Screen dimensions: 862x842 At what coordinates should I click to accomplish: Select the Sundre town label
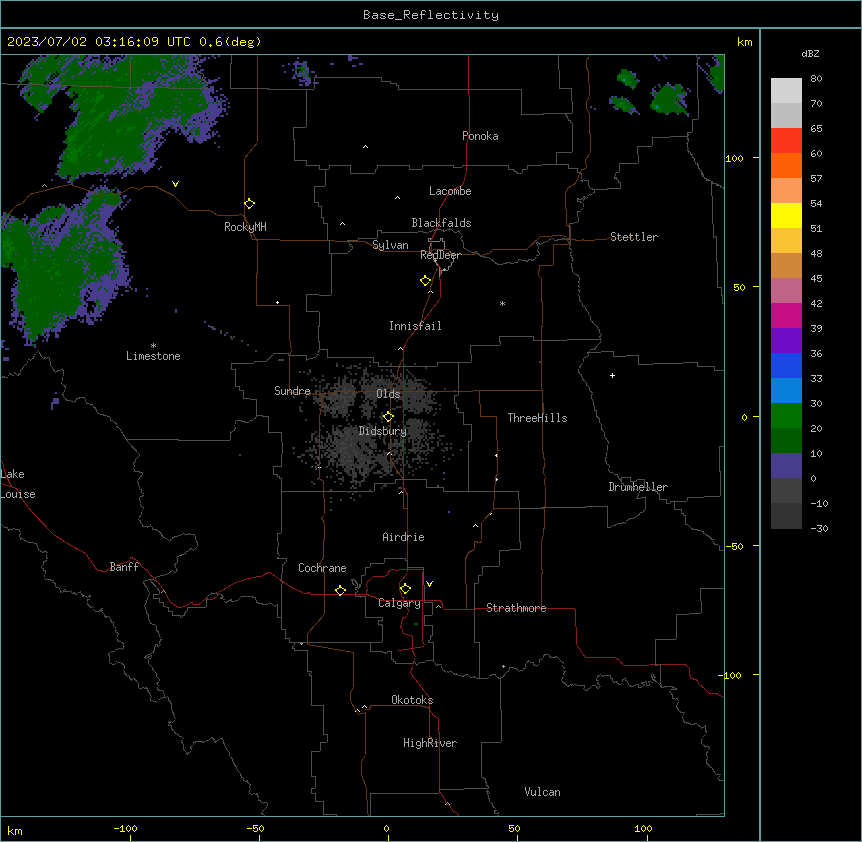292,391
